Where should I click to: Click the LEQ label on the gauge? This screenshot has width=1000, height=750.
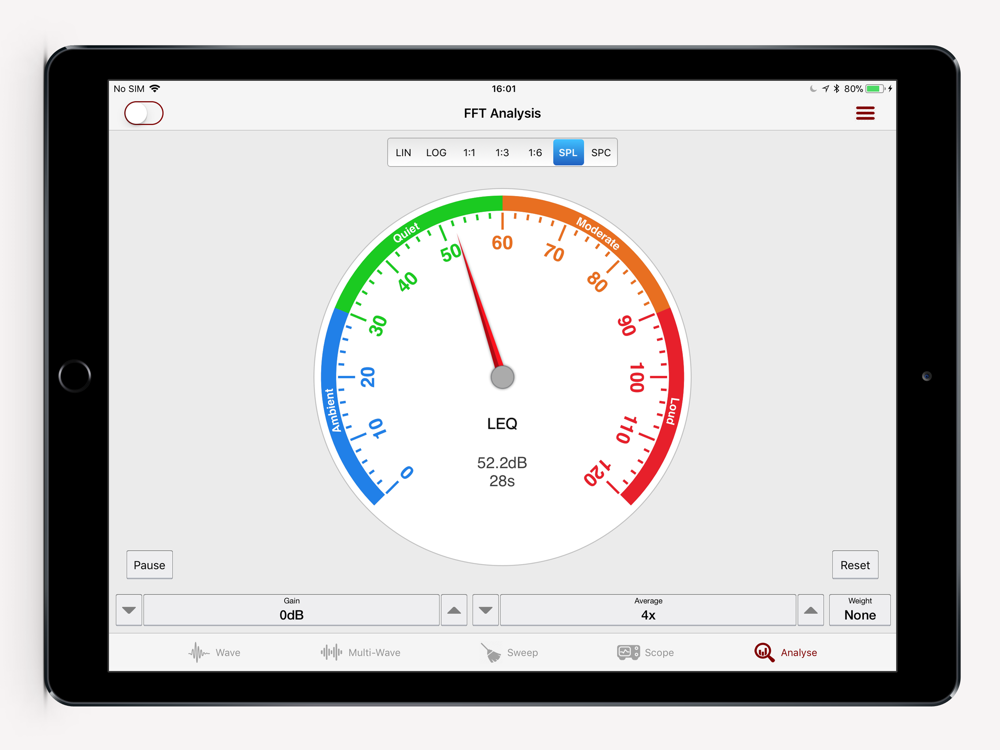click(502, 423)
